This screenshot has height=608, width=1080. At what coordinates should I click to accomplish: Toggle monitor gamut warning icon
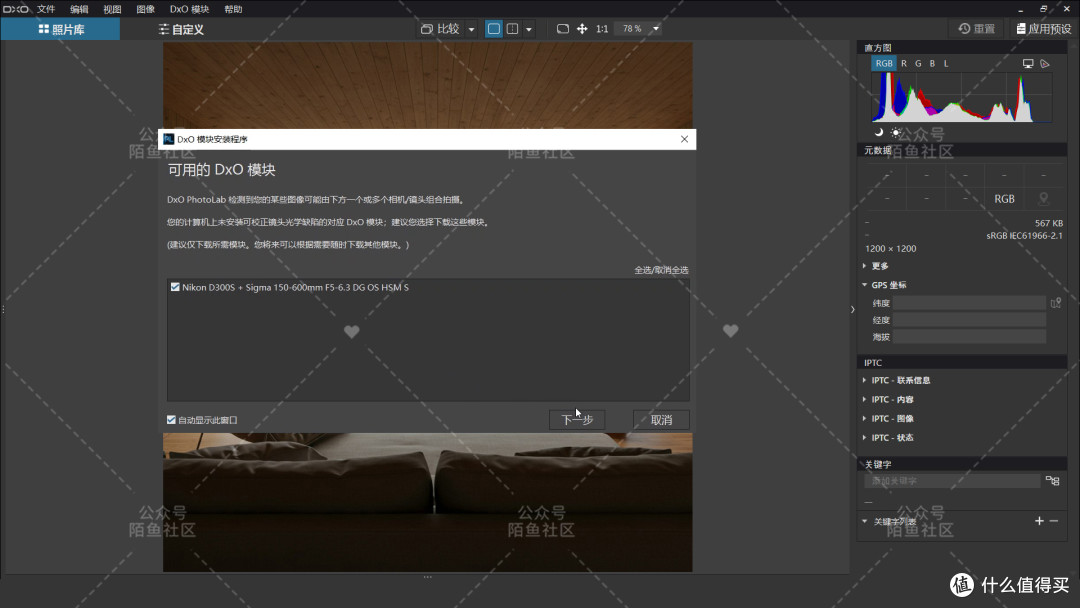(x=1028, y=63)
